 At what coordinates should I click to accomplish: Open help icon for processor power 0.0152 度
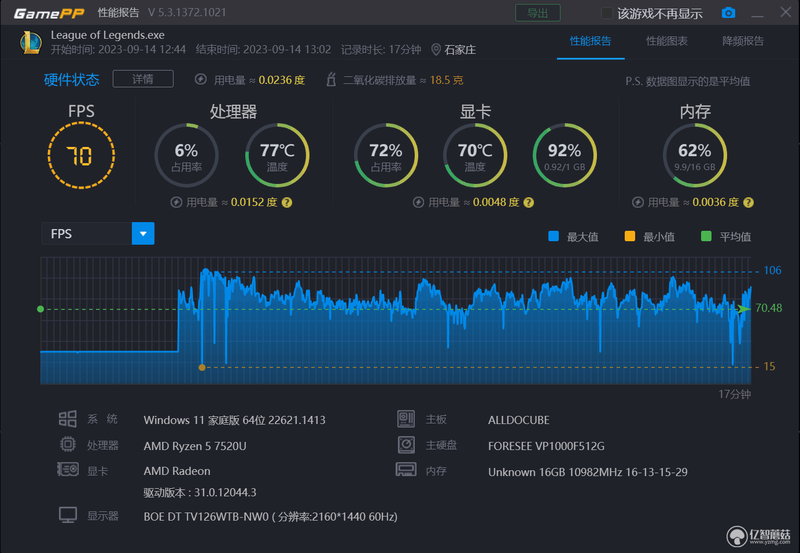[x=287, y=203]
